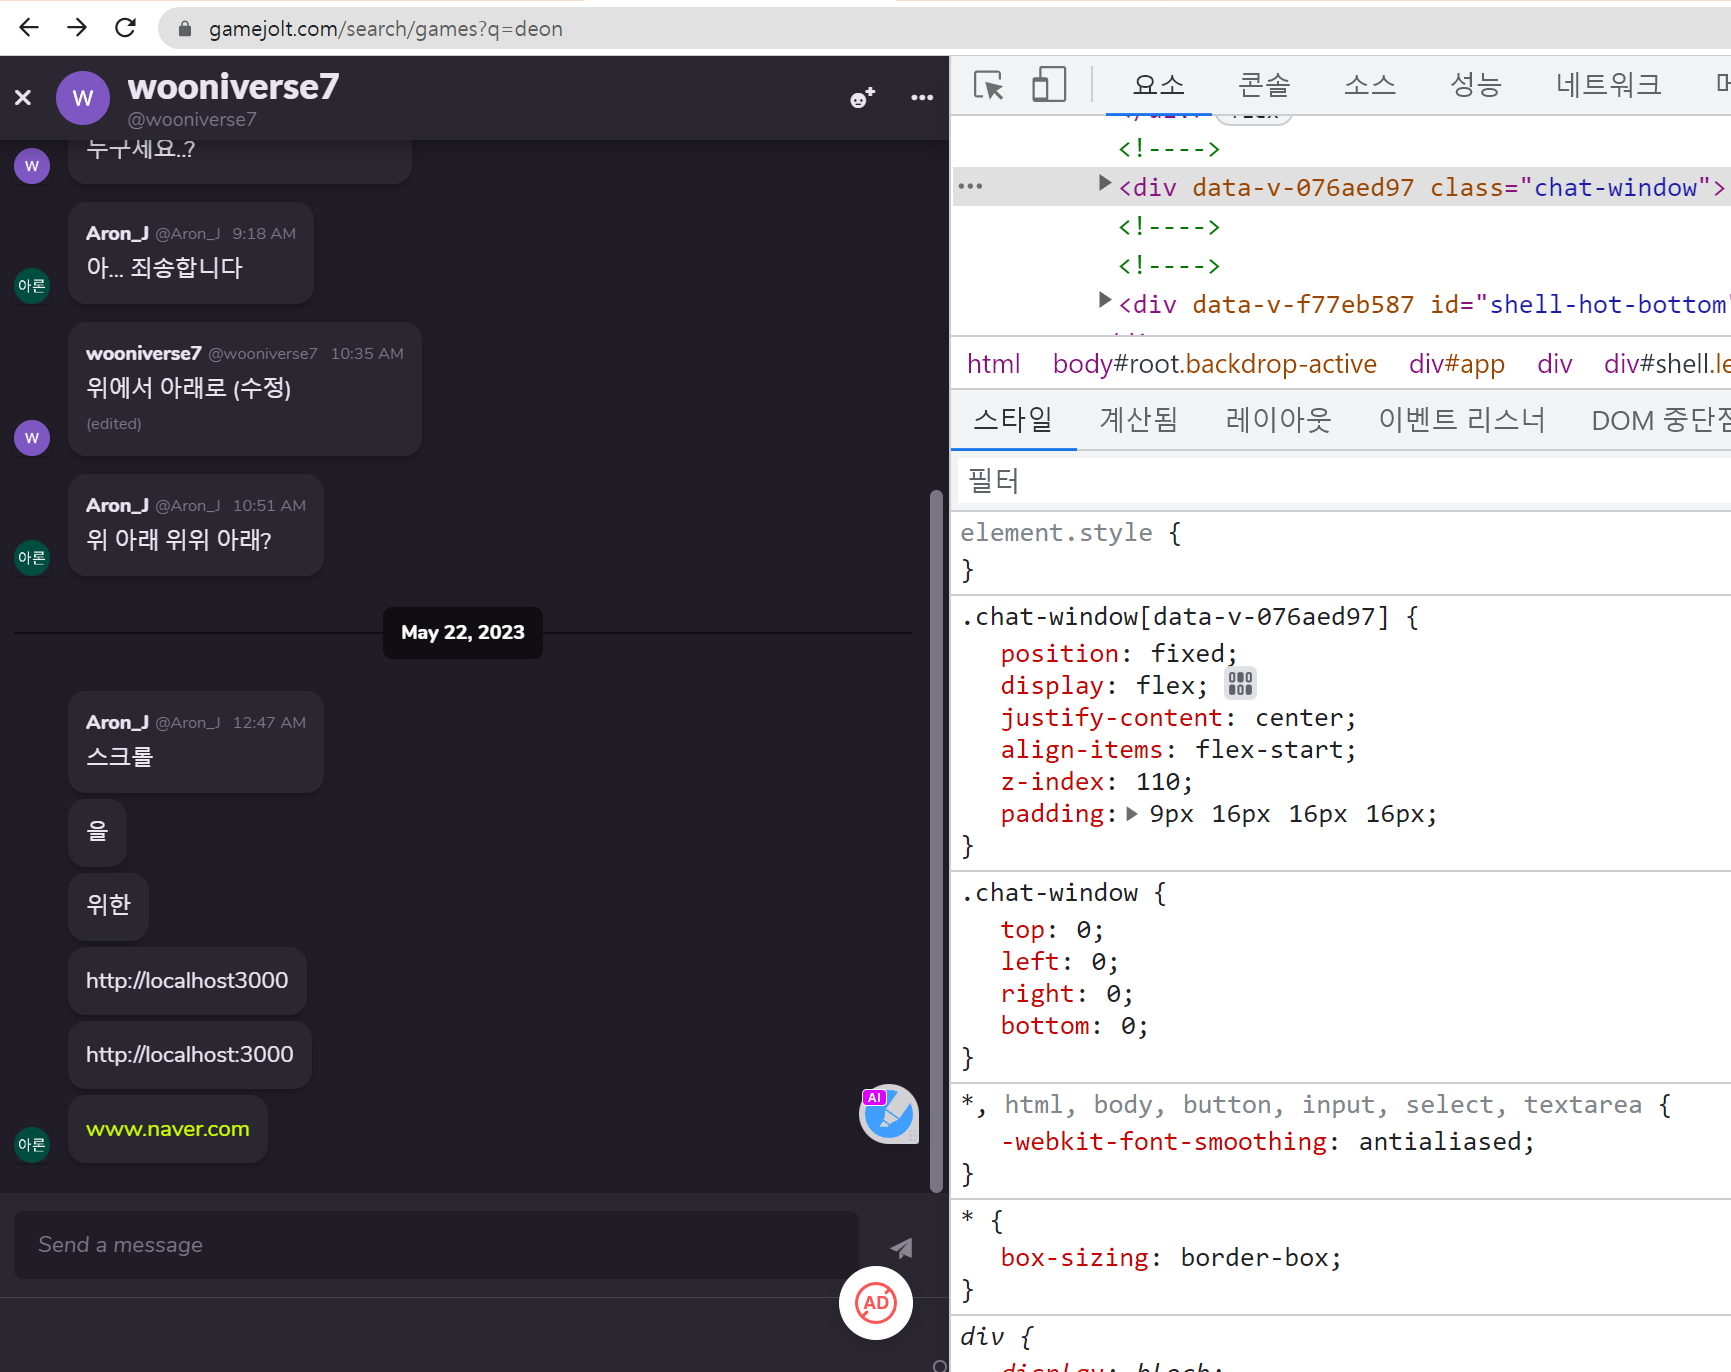Expand the chat-window div node in DOM tree
Screen dimensions: 1731x1372
click(1104, 183)
